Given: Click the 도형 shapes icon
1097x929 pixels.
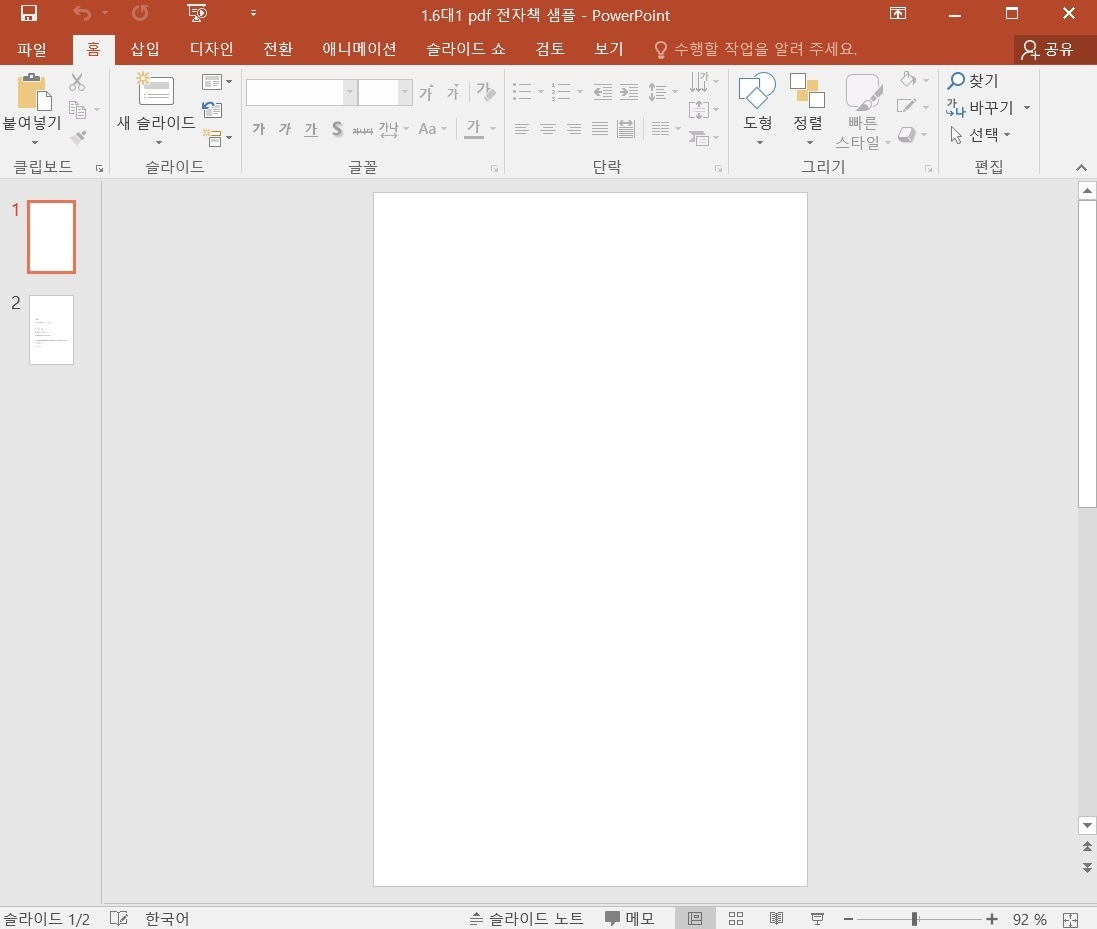Looking at the screenshot, I should coord(758,91).
